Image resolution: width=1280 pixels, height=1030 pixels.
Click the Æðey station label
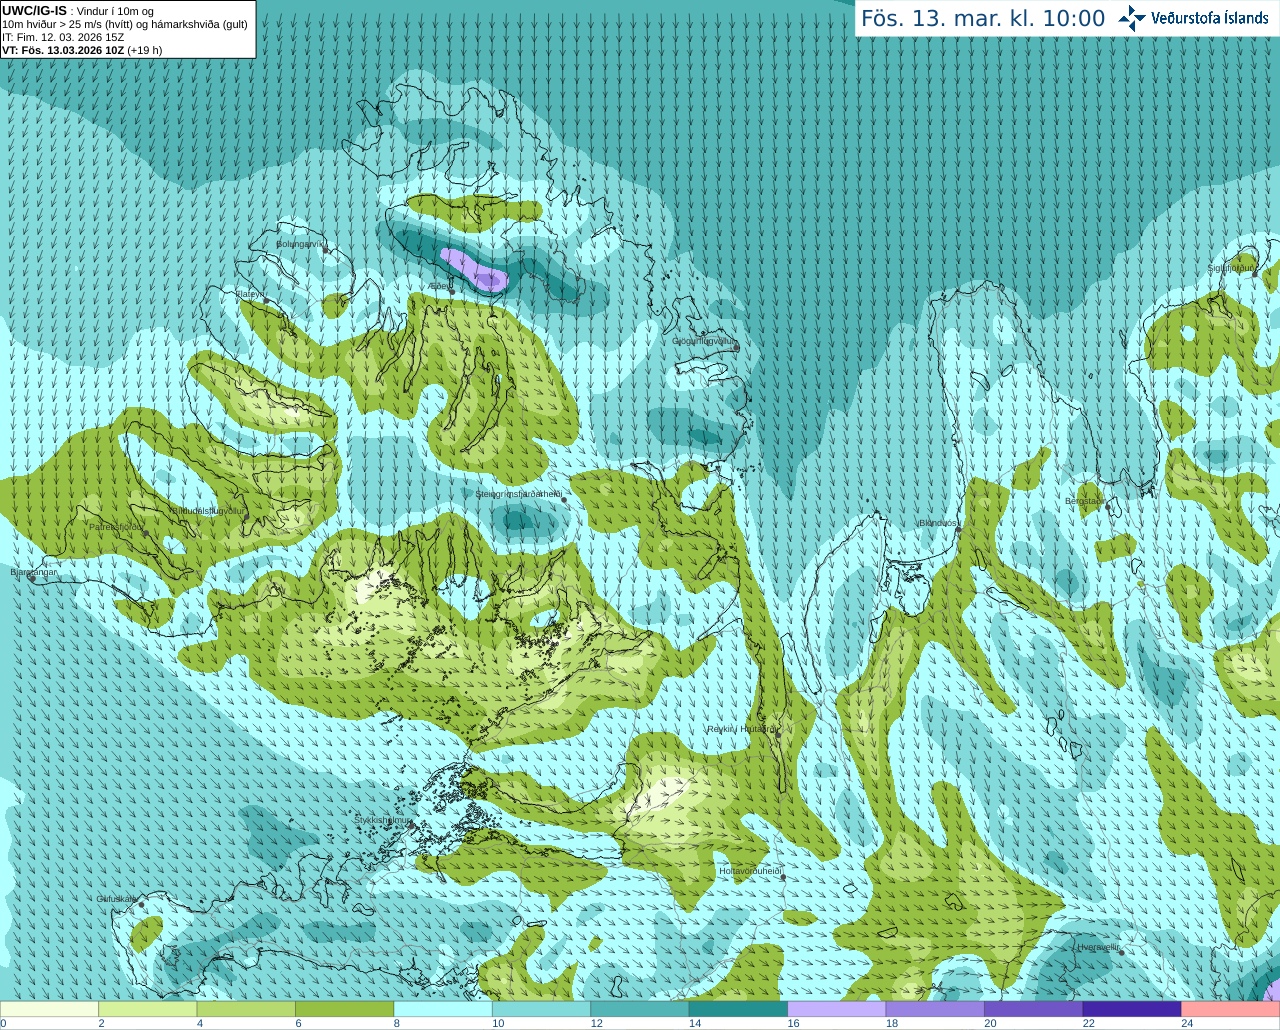[440, 286]
